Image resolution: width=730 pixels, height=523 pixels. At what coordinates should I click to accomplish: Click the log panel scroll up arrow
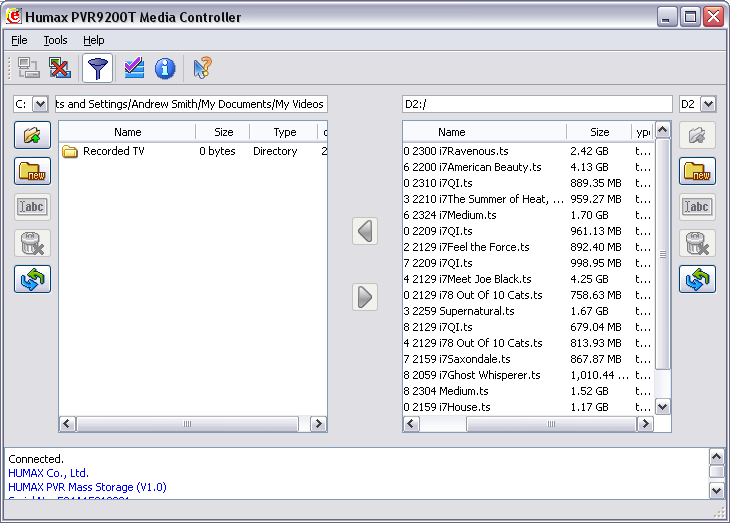[716, 456]
